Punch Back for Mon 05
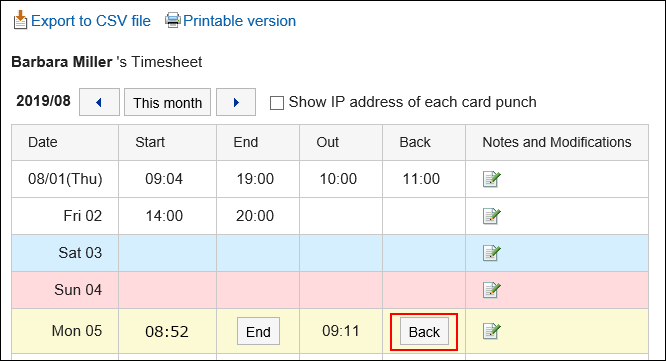The image size is (666, 361). (x=424, y=331)
